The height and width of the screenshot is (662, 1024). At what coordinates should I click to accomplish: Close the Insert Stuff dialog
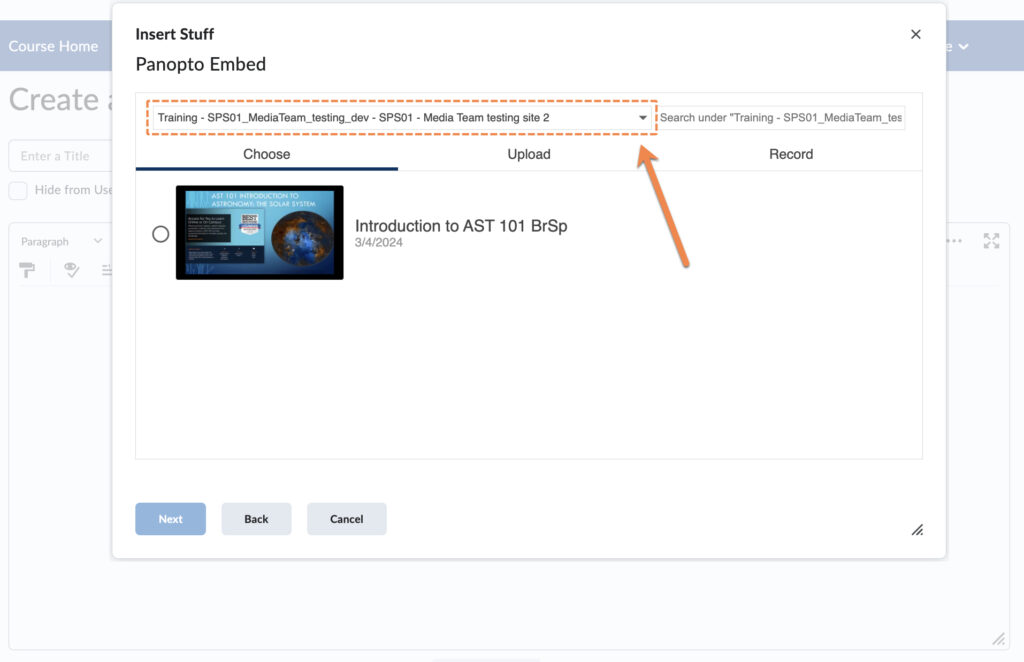pos(915,33)
